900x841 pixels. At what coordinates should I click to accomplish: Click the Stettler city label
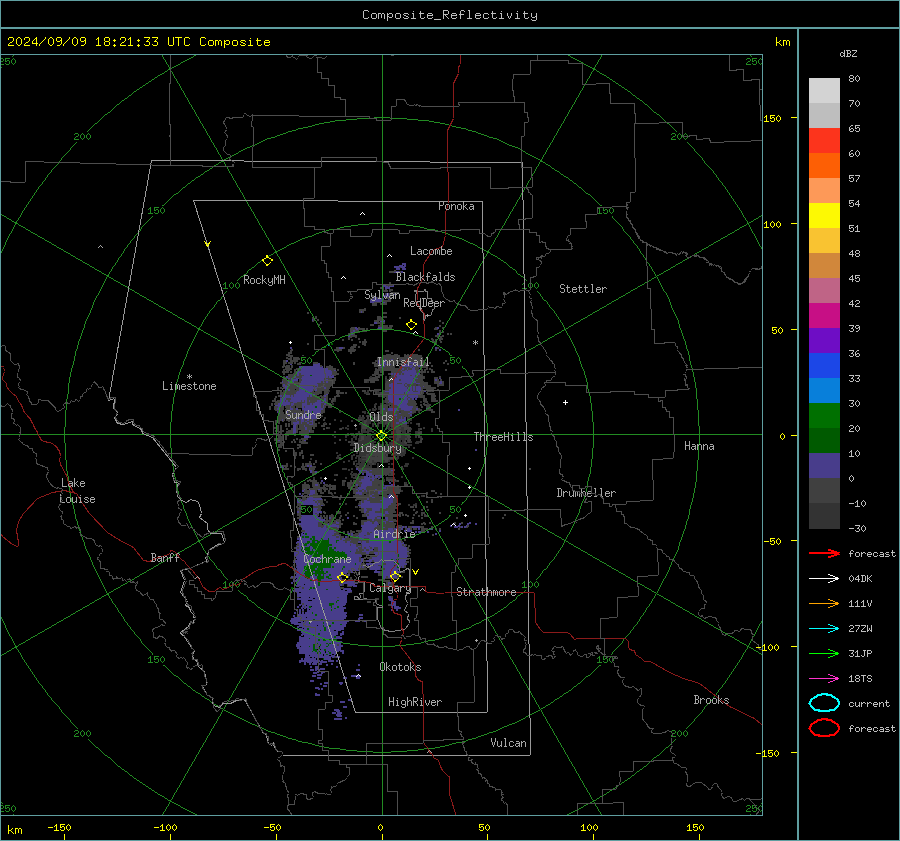(x=583, y=289)
